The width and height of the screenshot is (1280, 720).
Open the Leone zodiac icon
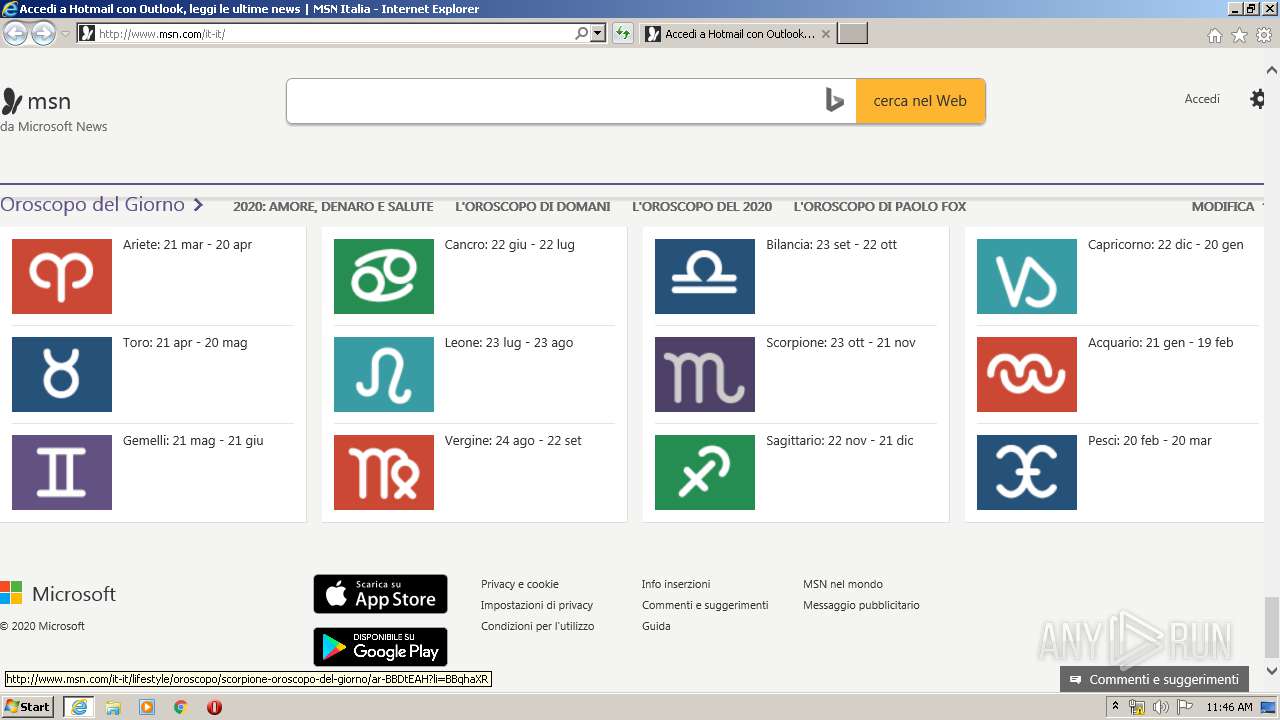[384, 374]
